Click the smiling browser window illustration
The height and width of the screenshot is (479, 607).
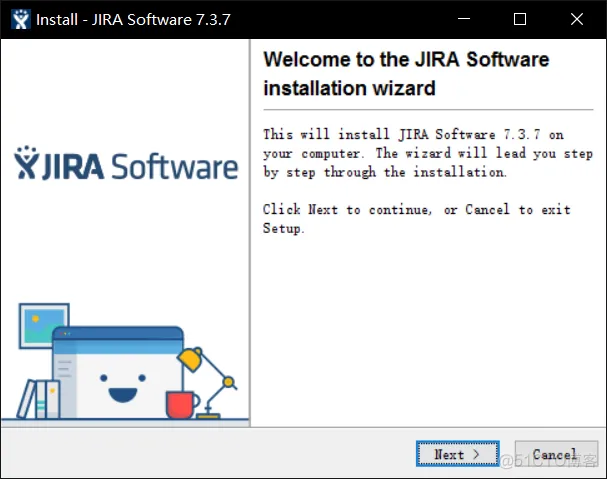click(x=118, y=373)
